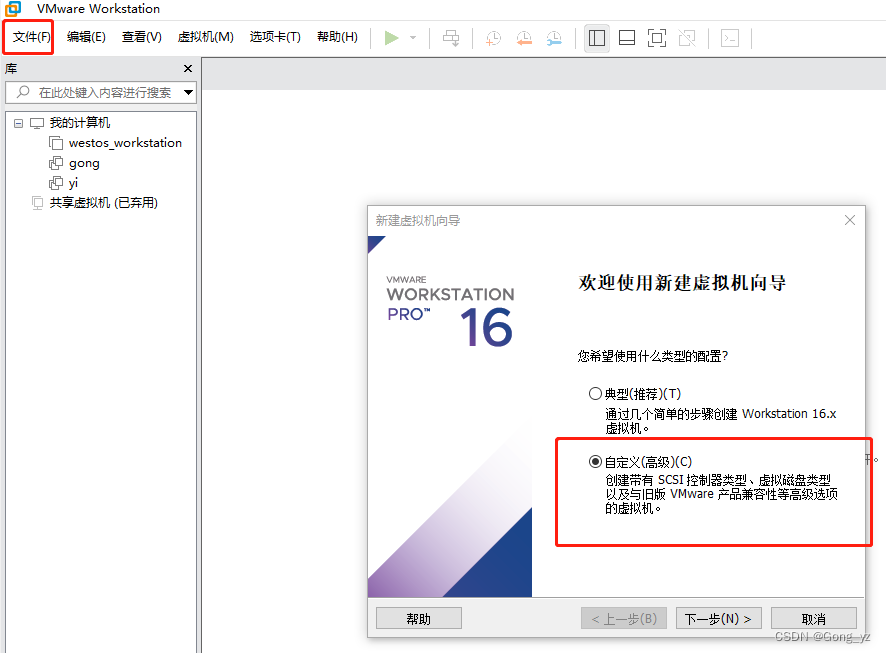Open the snapshot manager wrench icon
Screen dimensions: 886x653
pyautogui.click(x=554, y=38)
